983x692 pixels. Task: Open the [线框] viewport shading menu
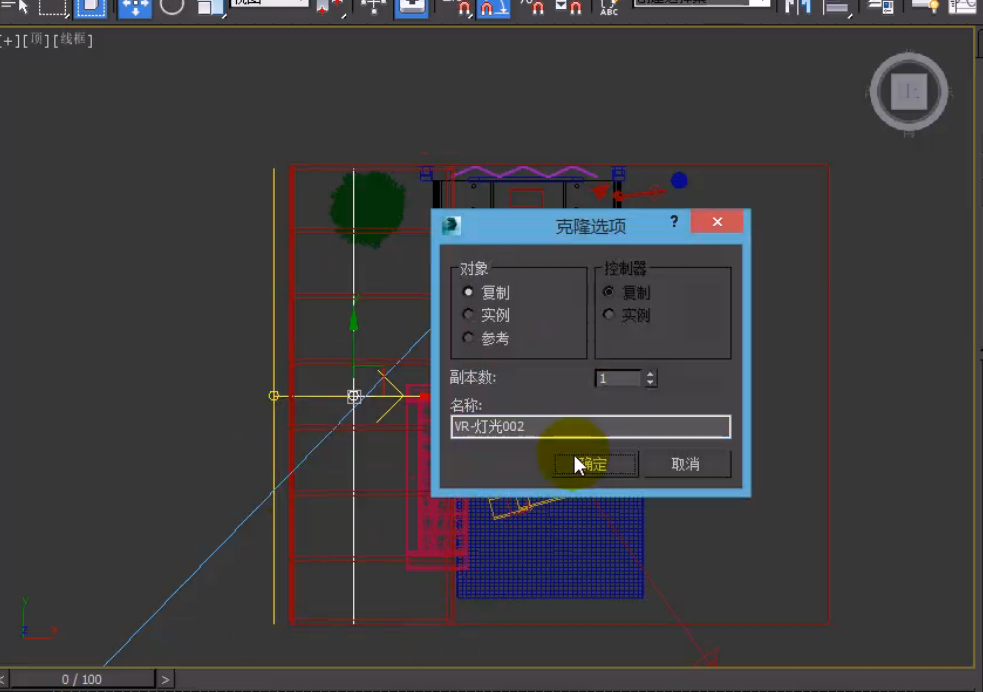pos(74,41)
